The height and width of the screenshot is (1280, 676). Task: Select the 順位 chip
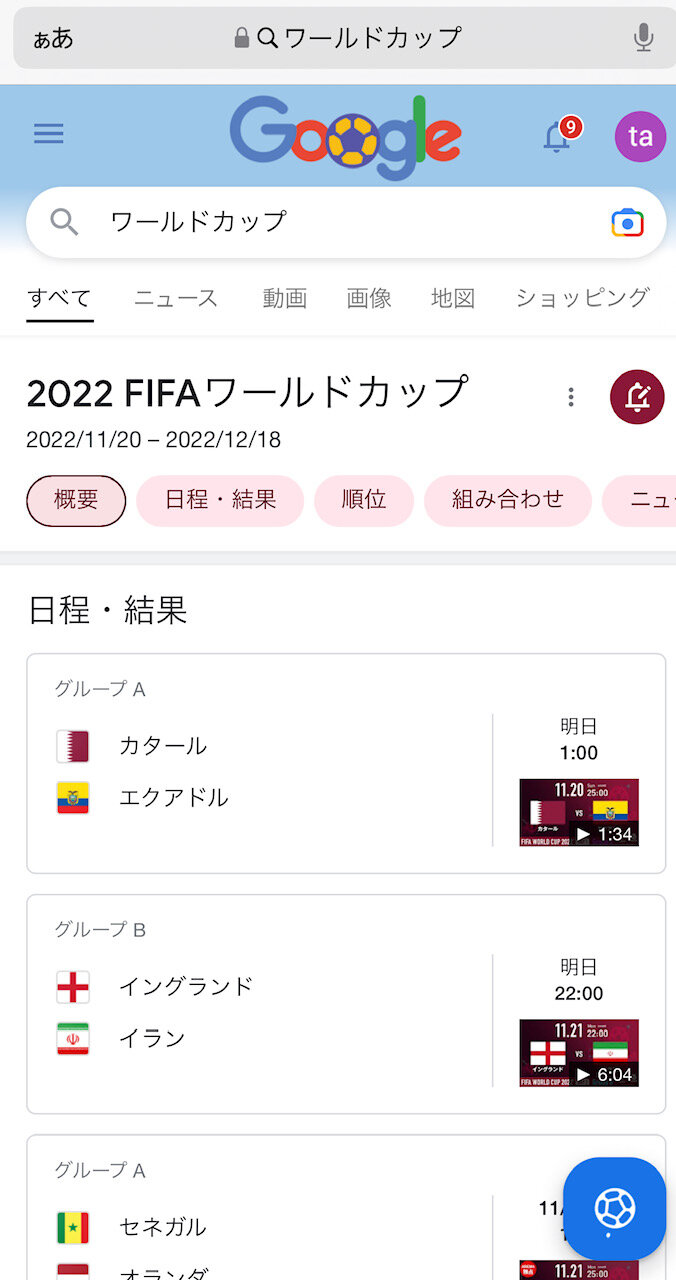364,500
